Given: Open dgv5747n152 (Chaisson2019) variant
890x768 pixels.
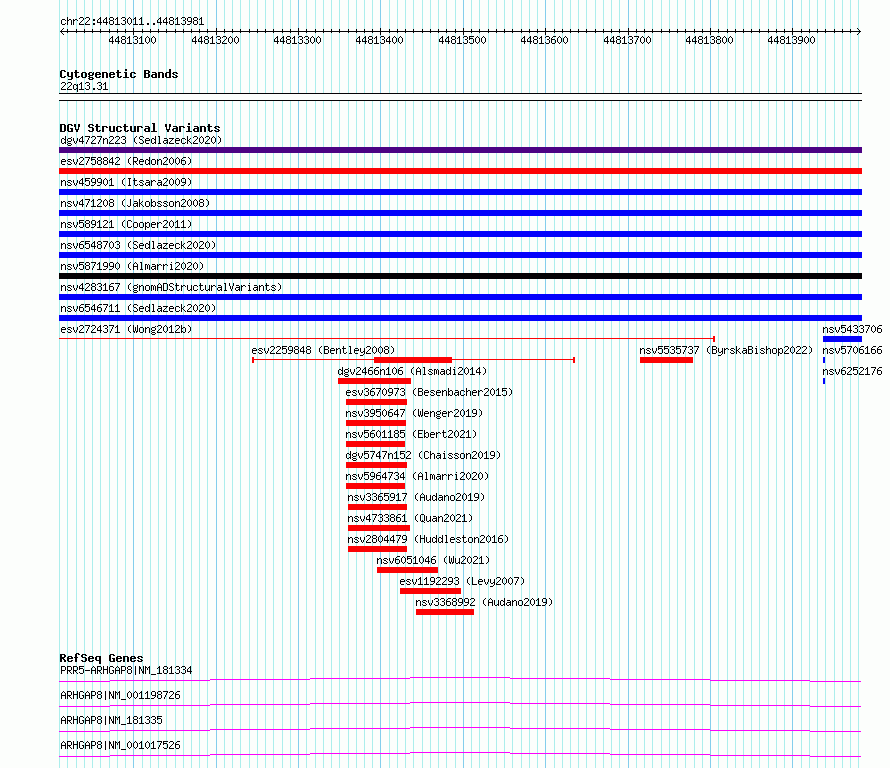Looking at the screenshot, I should coord(423,455).
